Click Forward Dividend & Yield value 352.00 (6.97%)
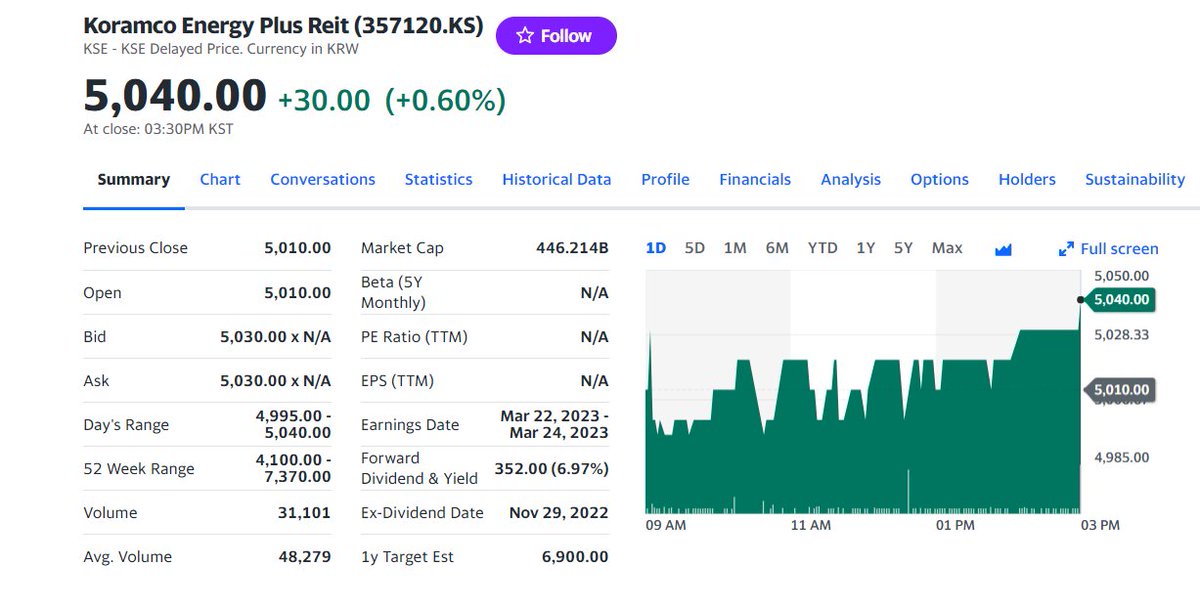This screenshot has height=609, width=1200. pyautogui.click(x=551, y=469)
